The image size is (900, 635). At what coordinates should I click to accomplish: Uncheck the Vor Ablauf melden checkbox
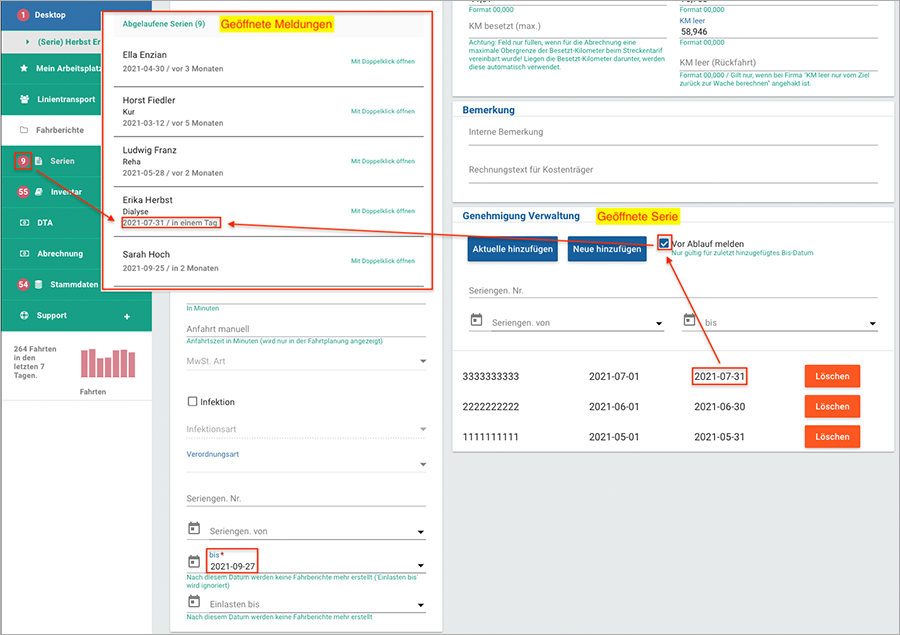pos(664,243)
